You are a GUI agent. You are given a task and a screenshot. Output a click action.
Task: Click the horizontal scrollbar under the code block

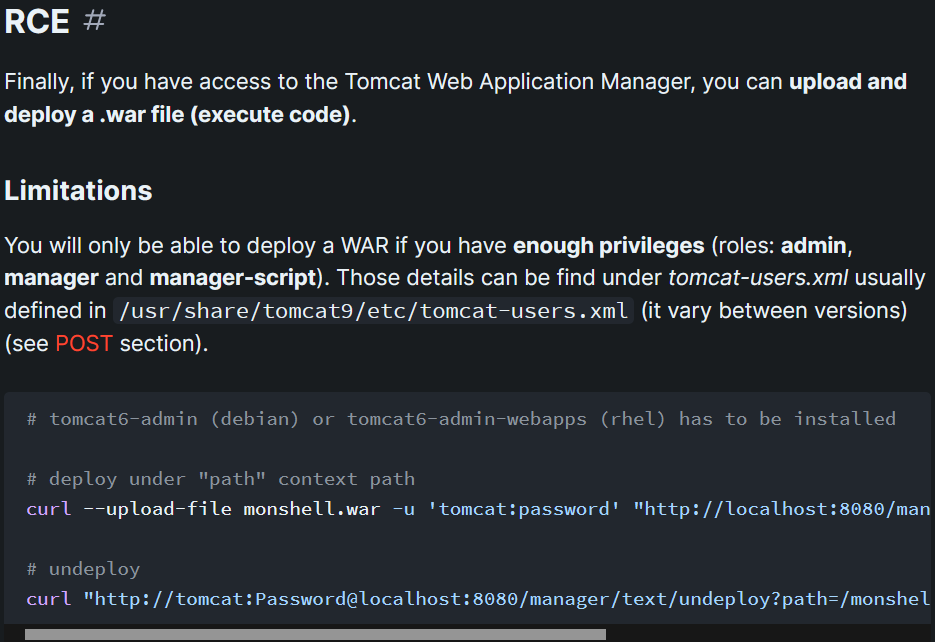[x=315, y=634]
